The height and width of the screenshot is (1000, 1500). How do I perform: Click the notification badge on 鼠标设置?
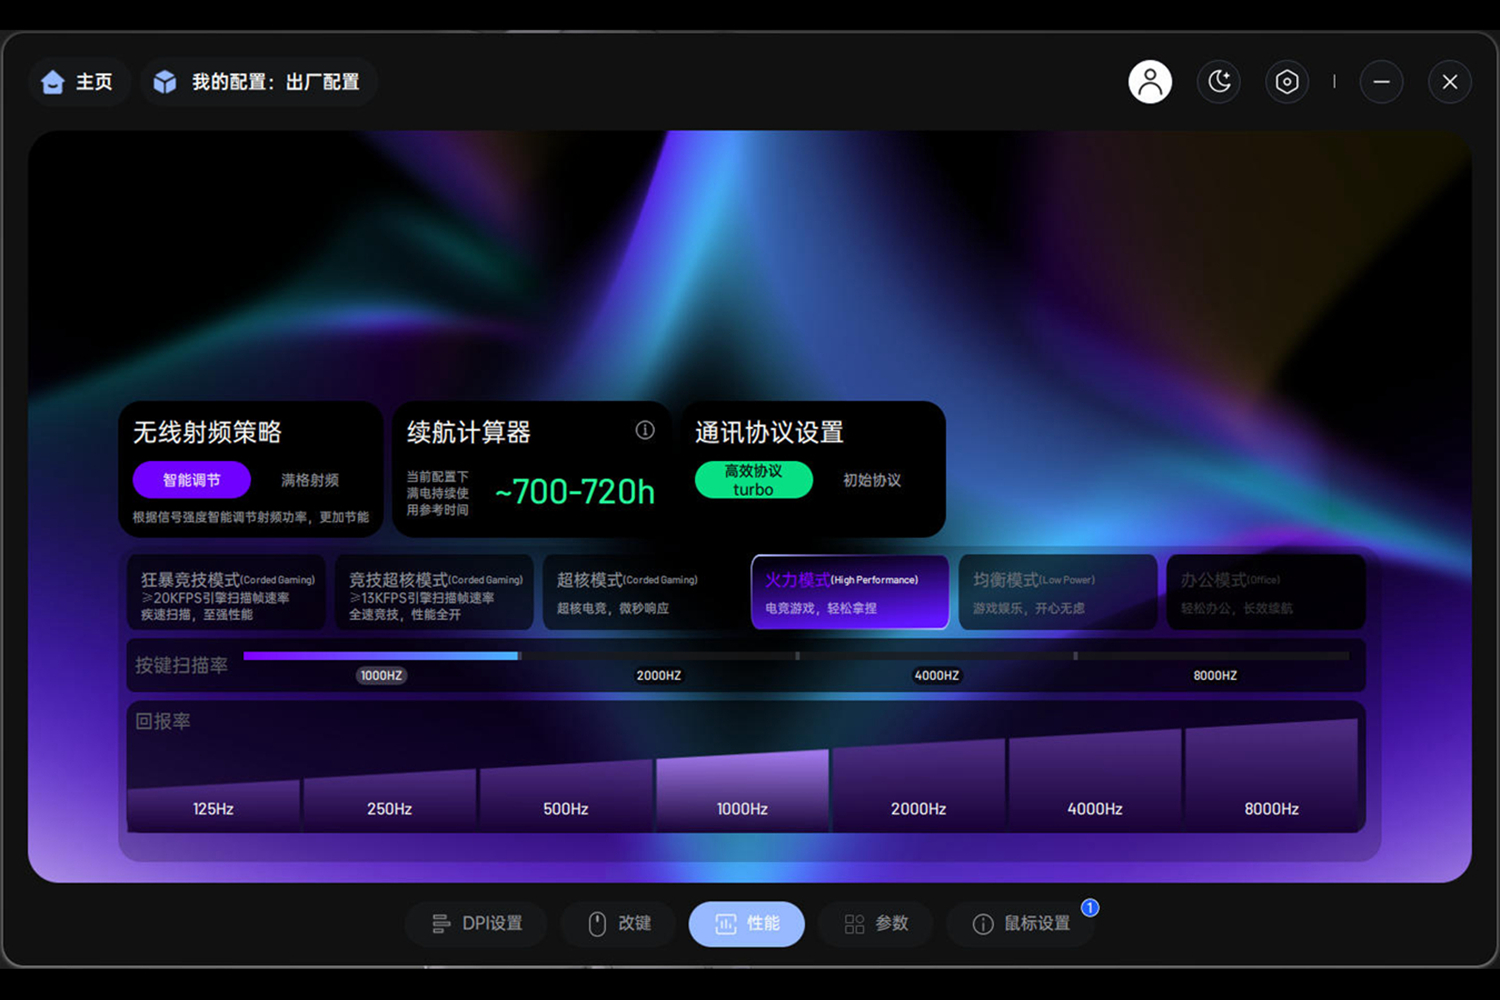[x=1090, y=907]
